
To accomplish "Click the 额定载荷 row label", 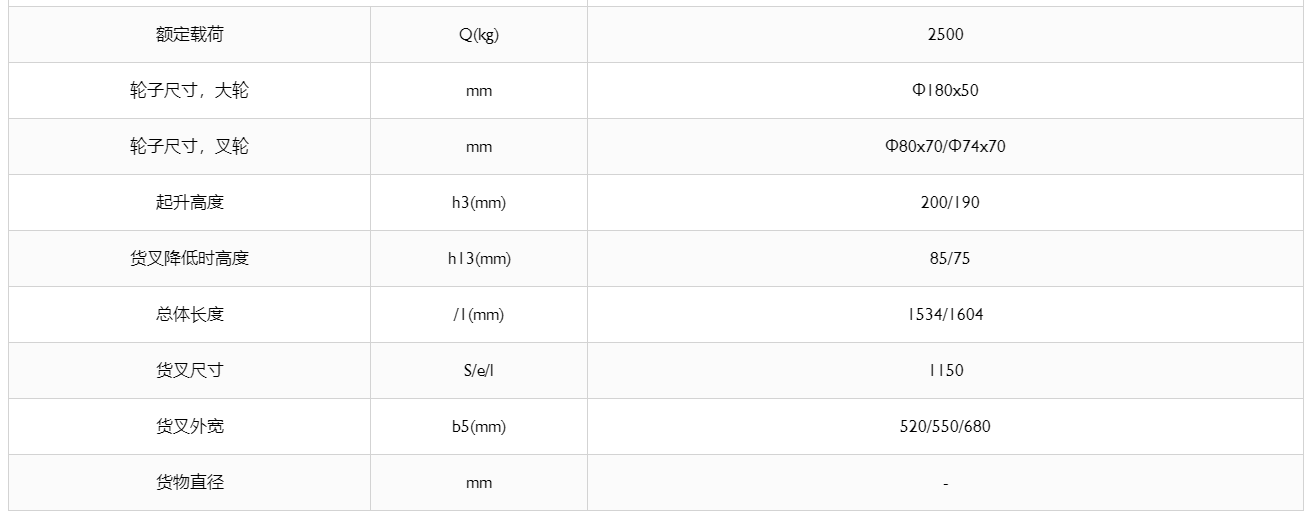I will click(x=189, y=35).
